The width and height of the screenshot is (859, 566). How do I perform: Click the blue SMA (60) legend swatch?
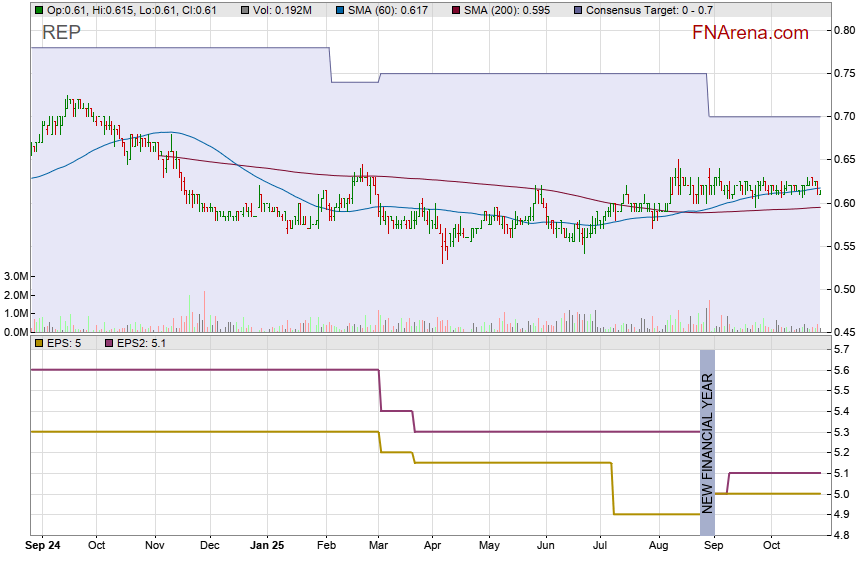[x=341, y=9]
